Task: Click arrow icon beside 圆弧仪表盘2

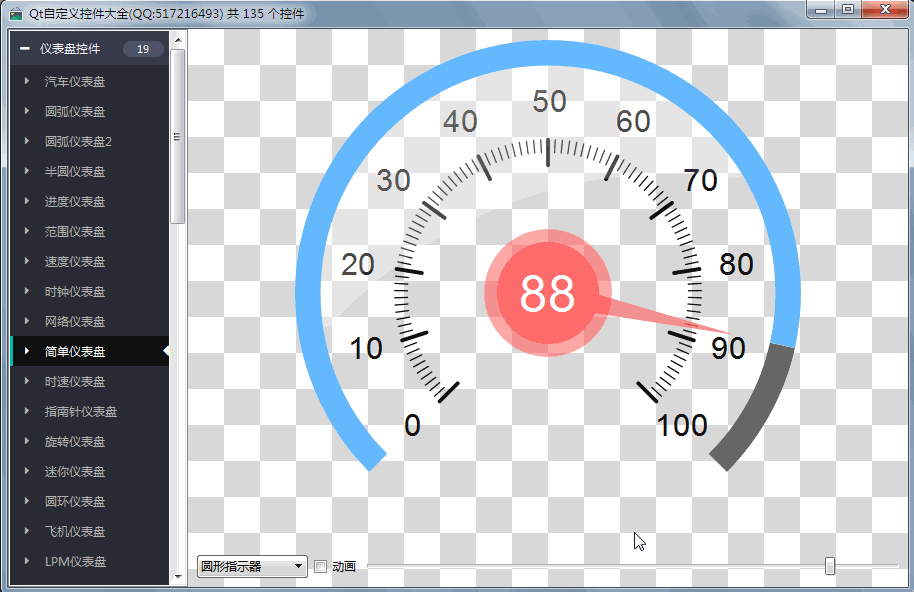Action: pos(27,141)
